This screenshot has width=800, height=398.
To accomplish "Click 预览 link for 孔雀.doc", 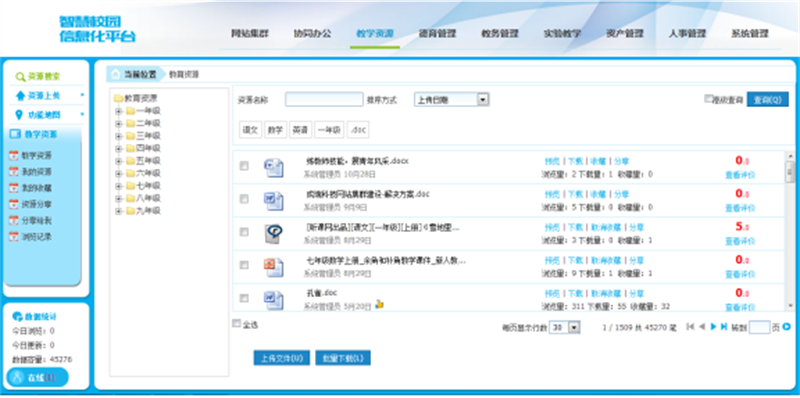I will [x=552, y=293].
